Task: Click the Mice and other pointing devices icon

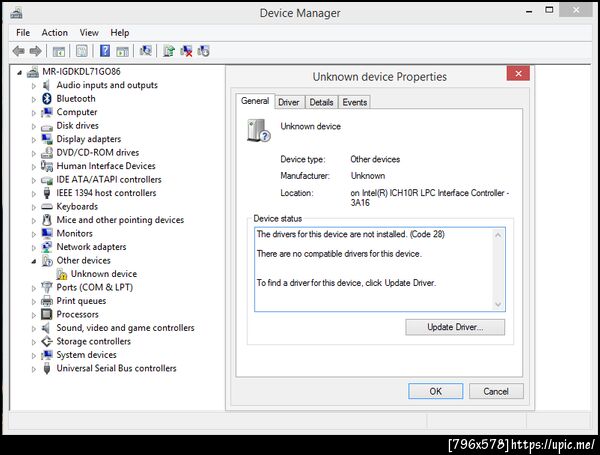Action: point(47,220)
